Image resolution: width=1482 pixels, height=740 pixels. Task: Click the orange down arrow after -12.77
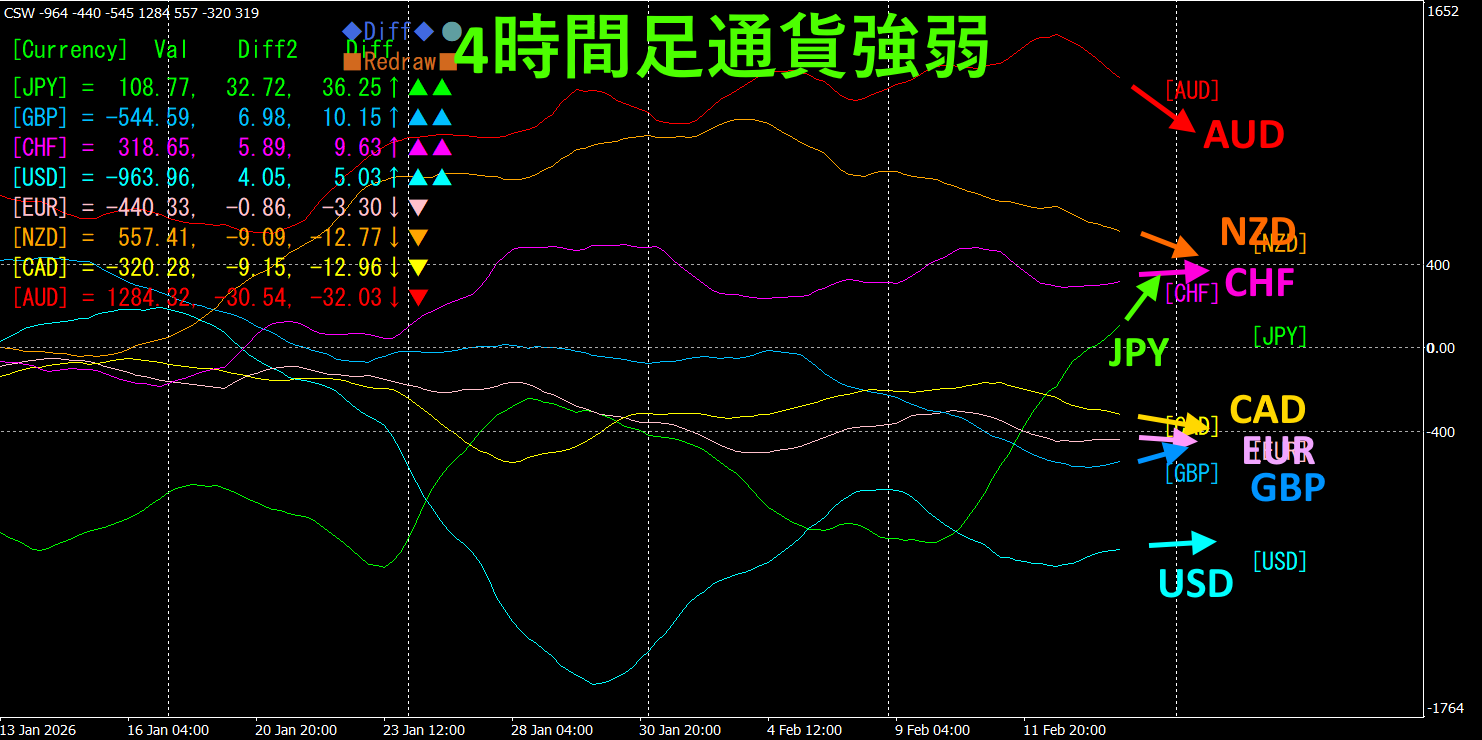click(394, 238)
